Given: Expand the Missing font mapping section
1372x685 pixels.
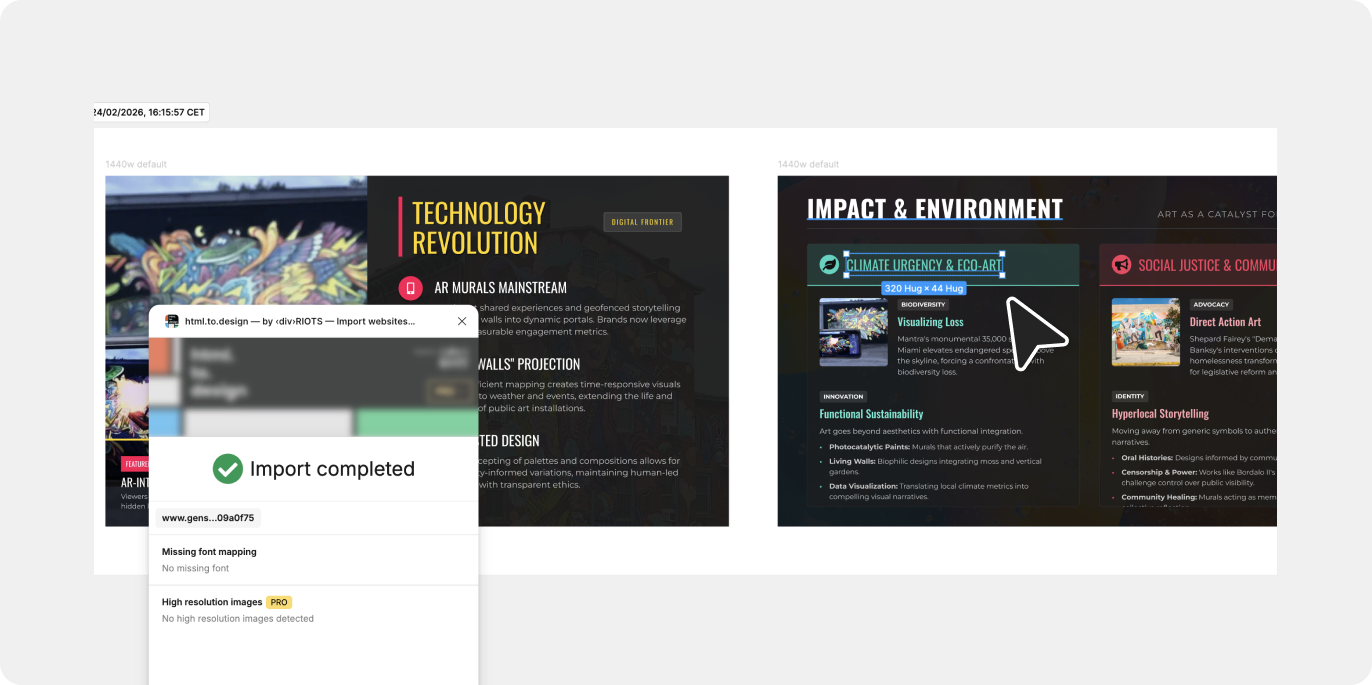Looking at the screenshot, I should click(209, 551).
